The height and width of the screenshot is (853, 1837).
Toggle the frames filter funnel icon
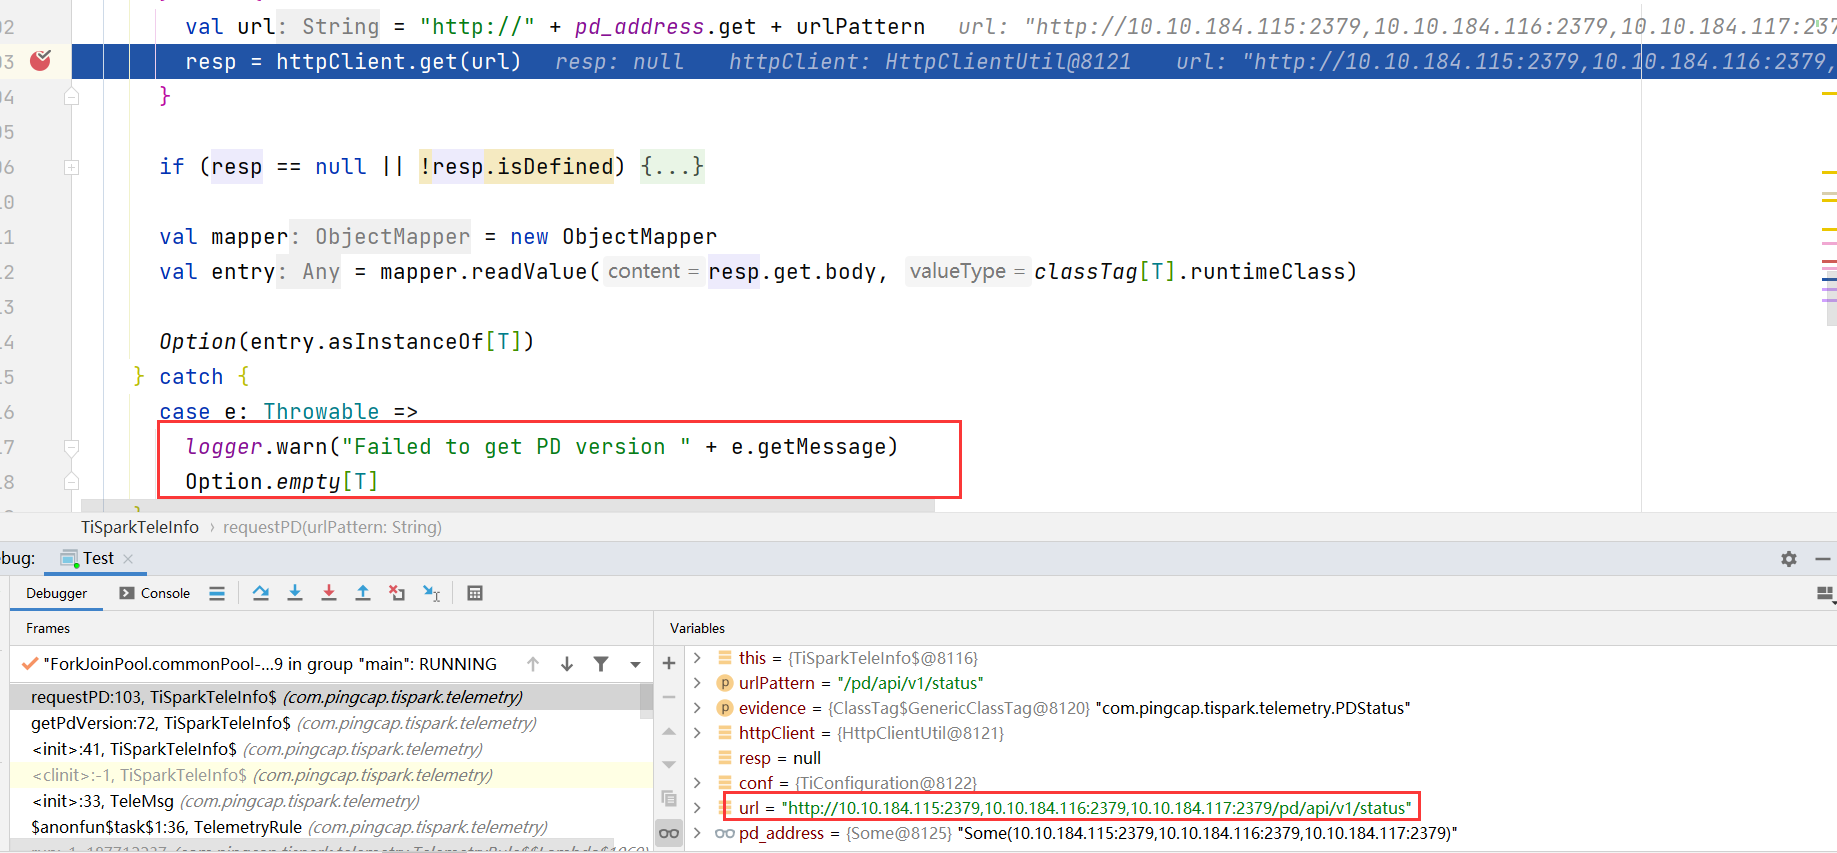pos(601,664)
